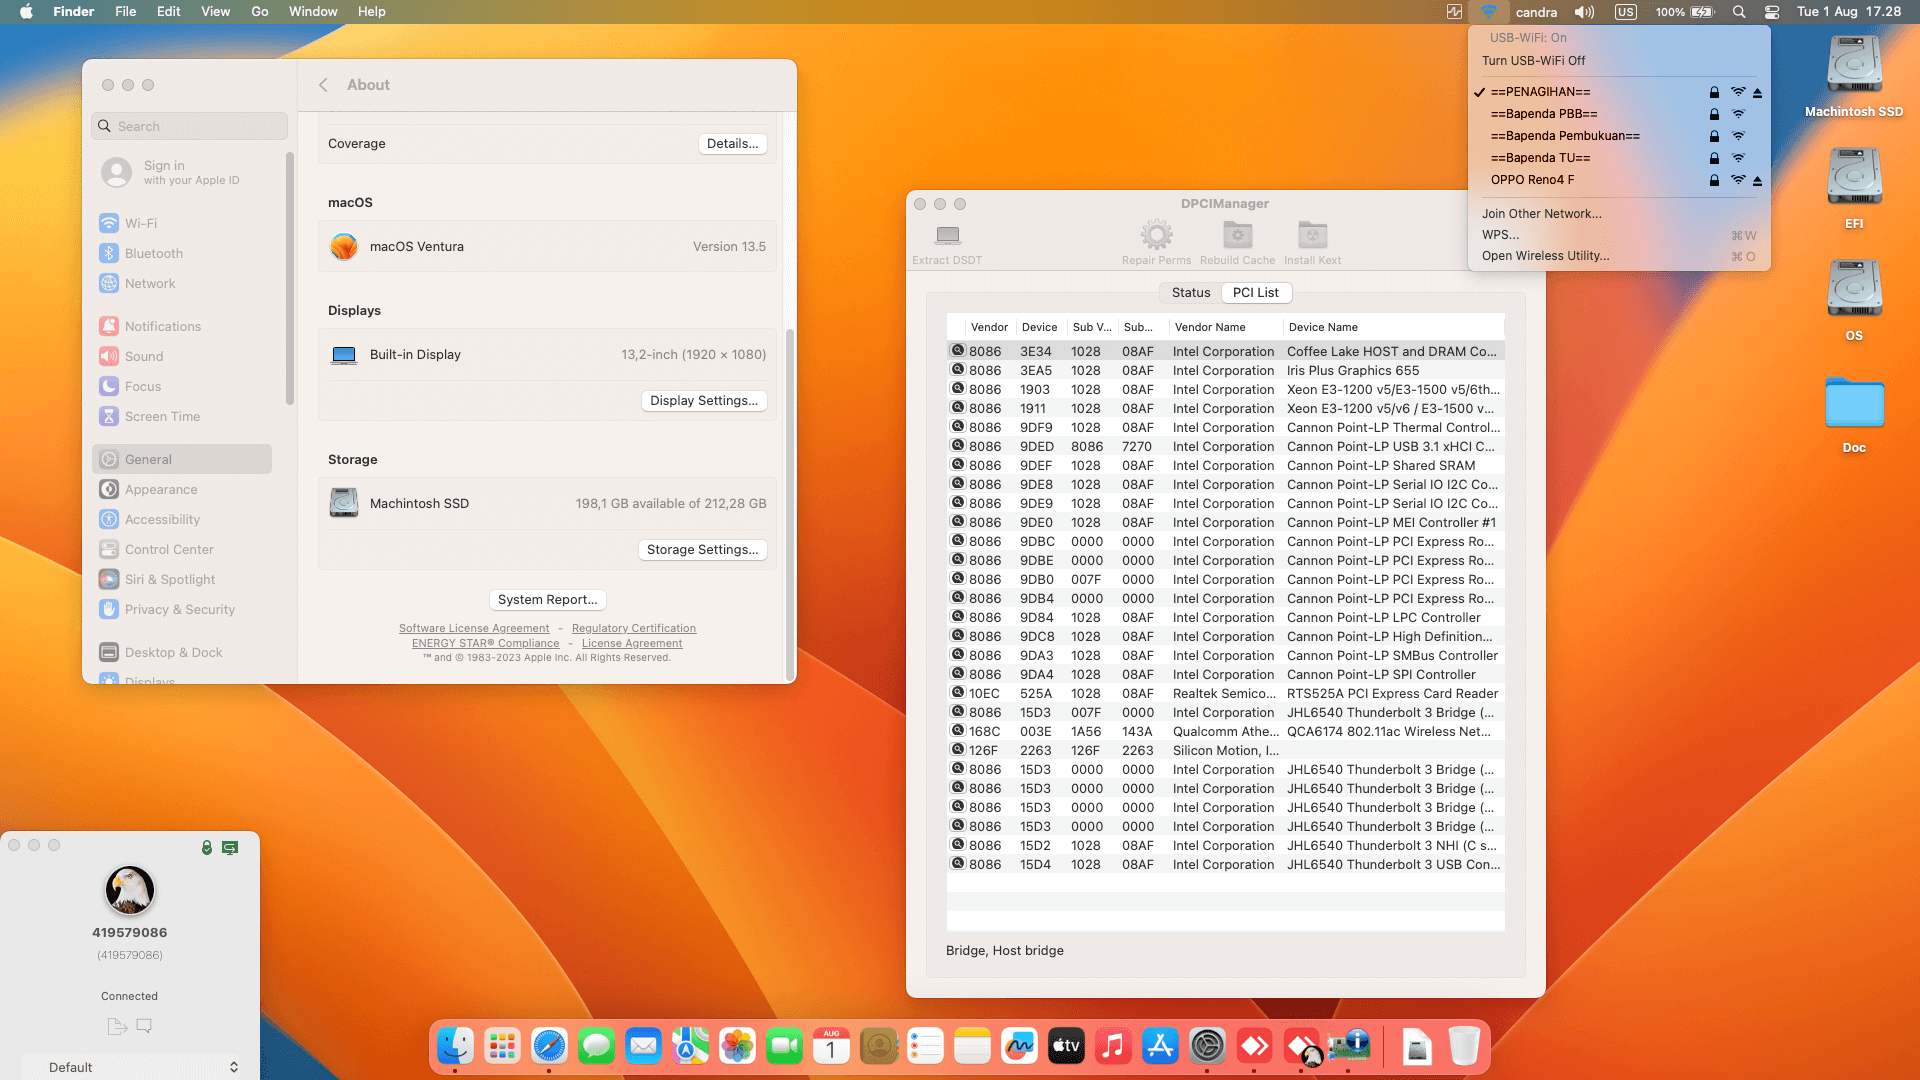Click Rebuild Cache icon in DPCIManager toolbar
Screen dimensions: 1920x1080
(x=1237, y=235)
